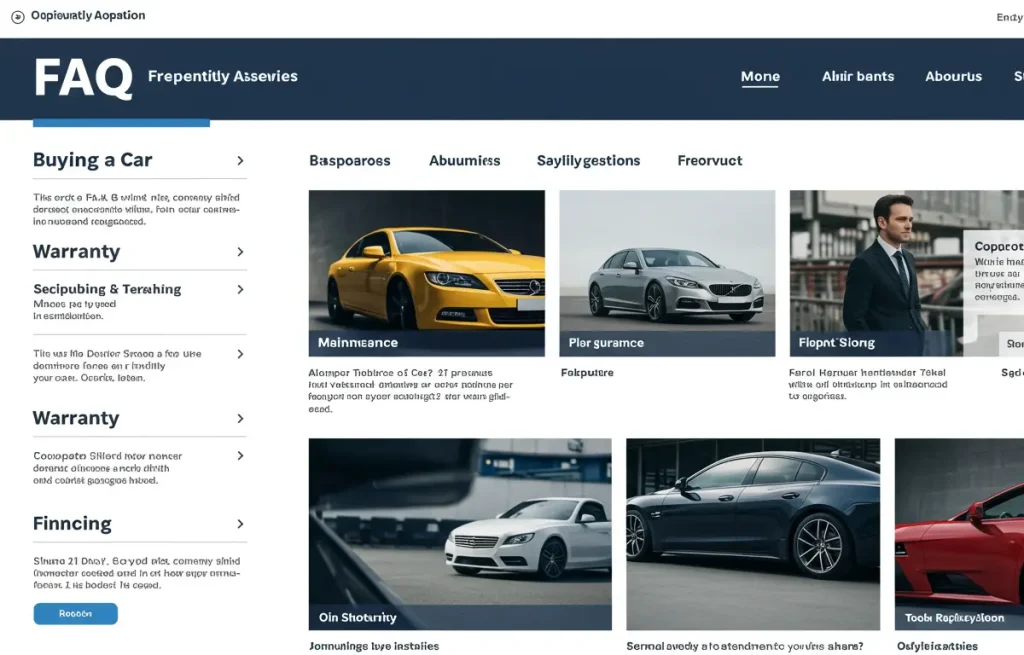This screenshot has width=1024, height=655.
Task: Open the Secipubing & Terahing chevron
Action: point(240,290)
